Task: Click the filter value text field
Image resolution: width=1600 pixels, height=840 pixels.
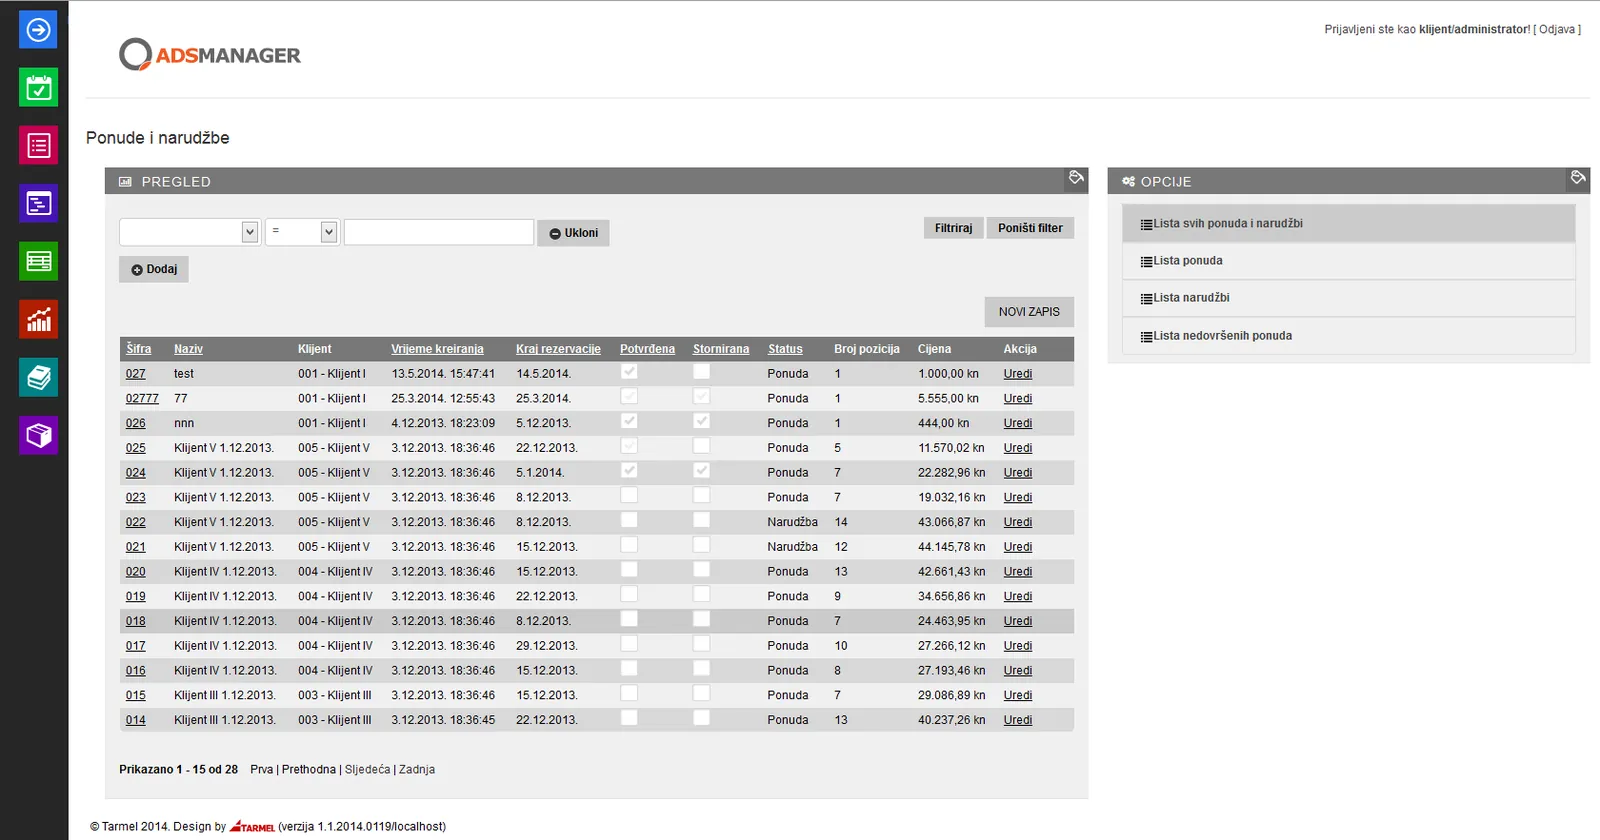Action: pos(439,232)
